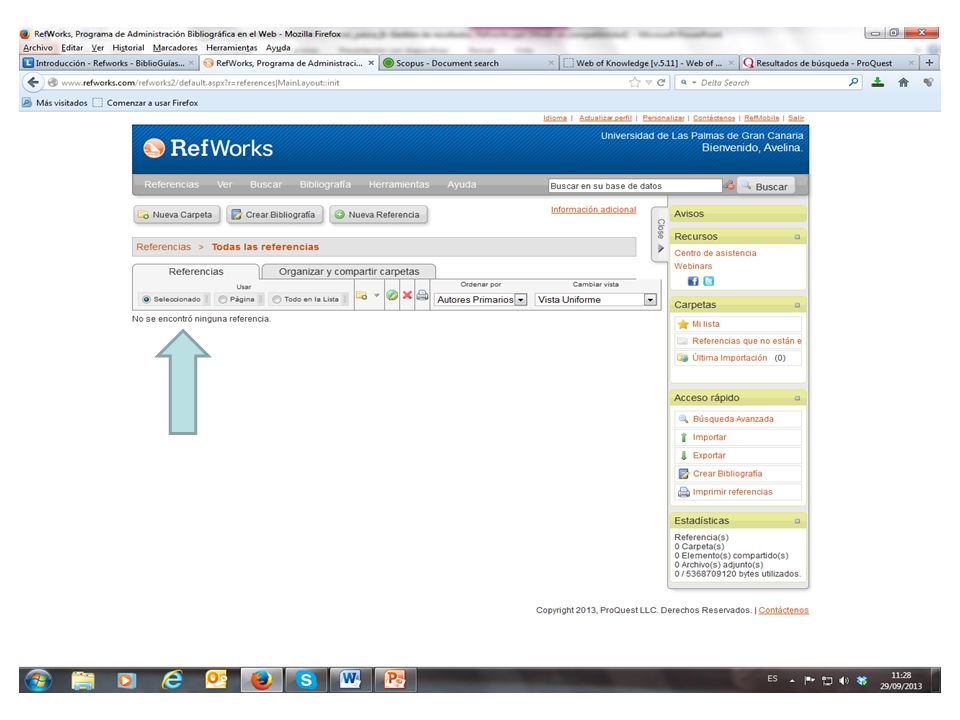Viewport: 960px width, 720px height.
Task: Select the Seleccionado radio option
Action: tap(146, 299)
